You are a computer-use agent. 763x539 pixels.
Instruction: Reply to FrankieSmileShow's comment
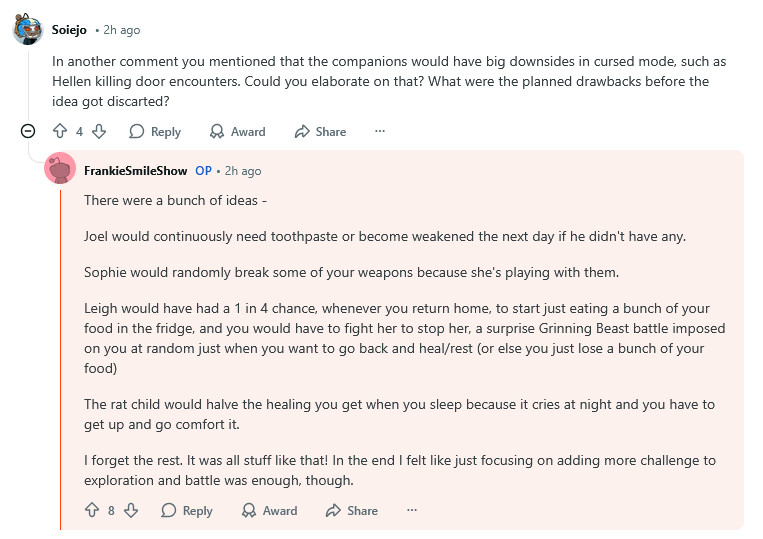click(187, 510)
